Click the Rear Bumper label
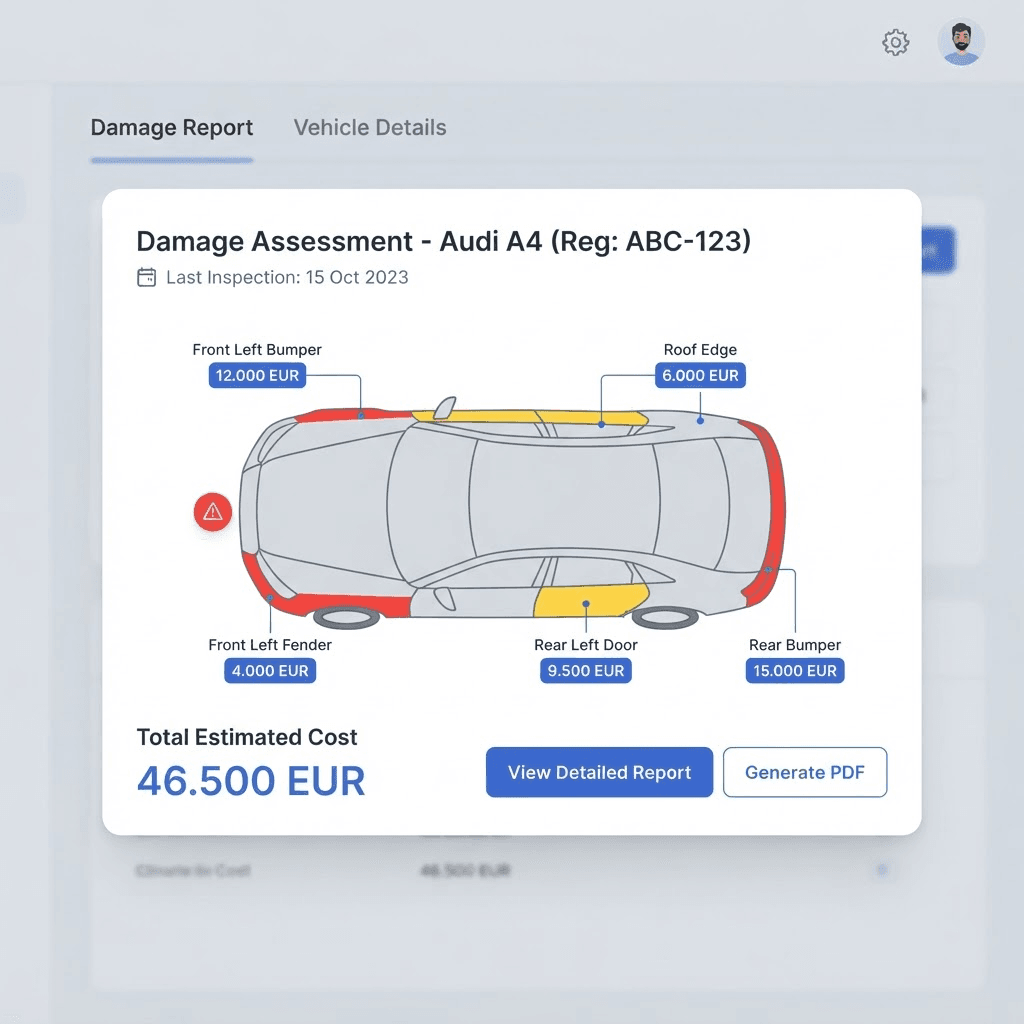The image size is (1024, 1024). click(795, 645)
